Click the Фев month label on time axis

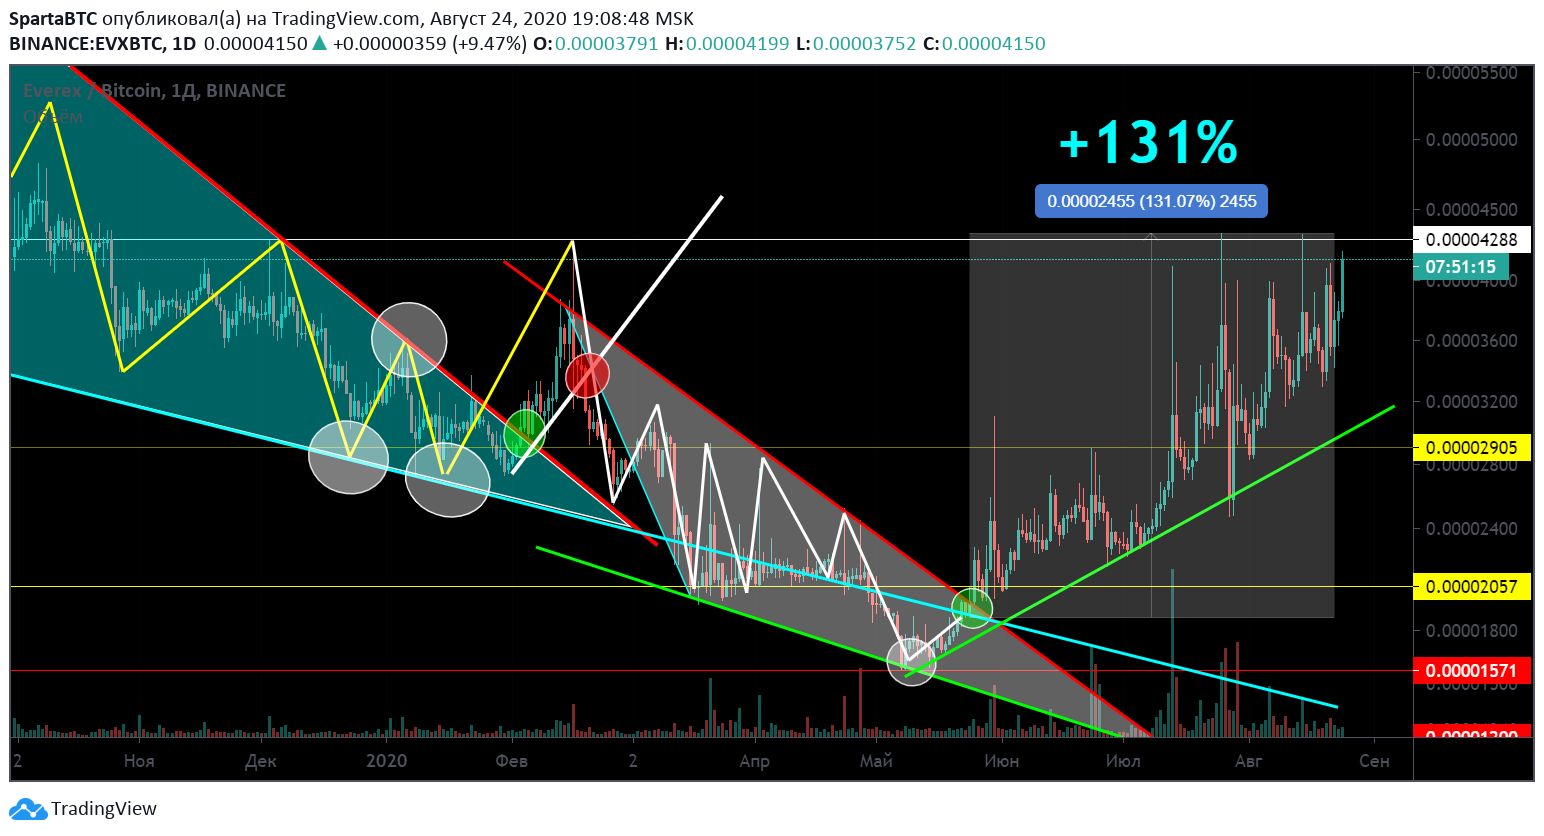tap(511, 761)
